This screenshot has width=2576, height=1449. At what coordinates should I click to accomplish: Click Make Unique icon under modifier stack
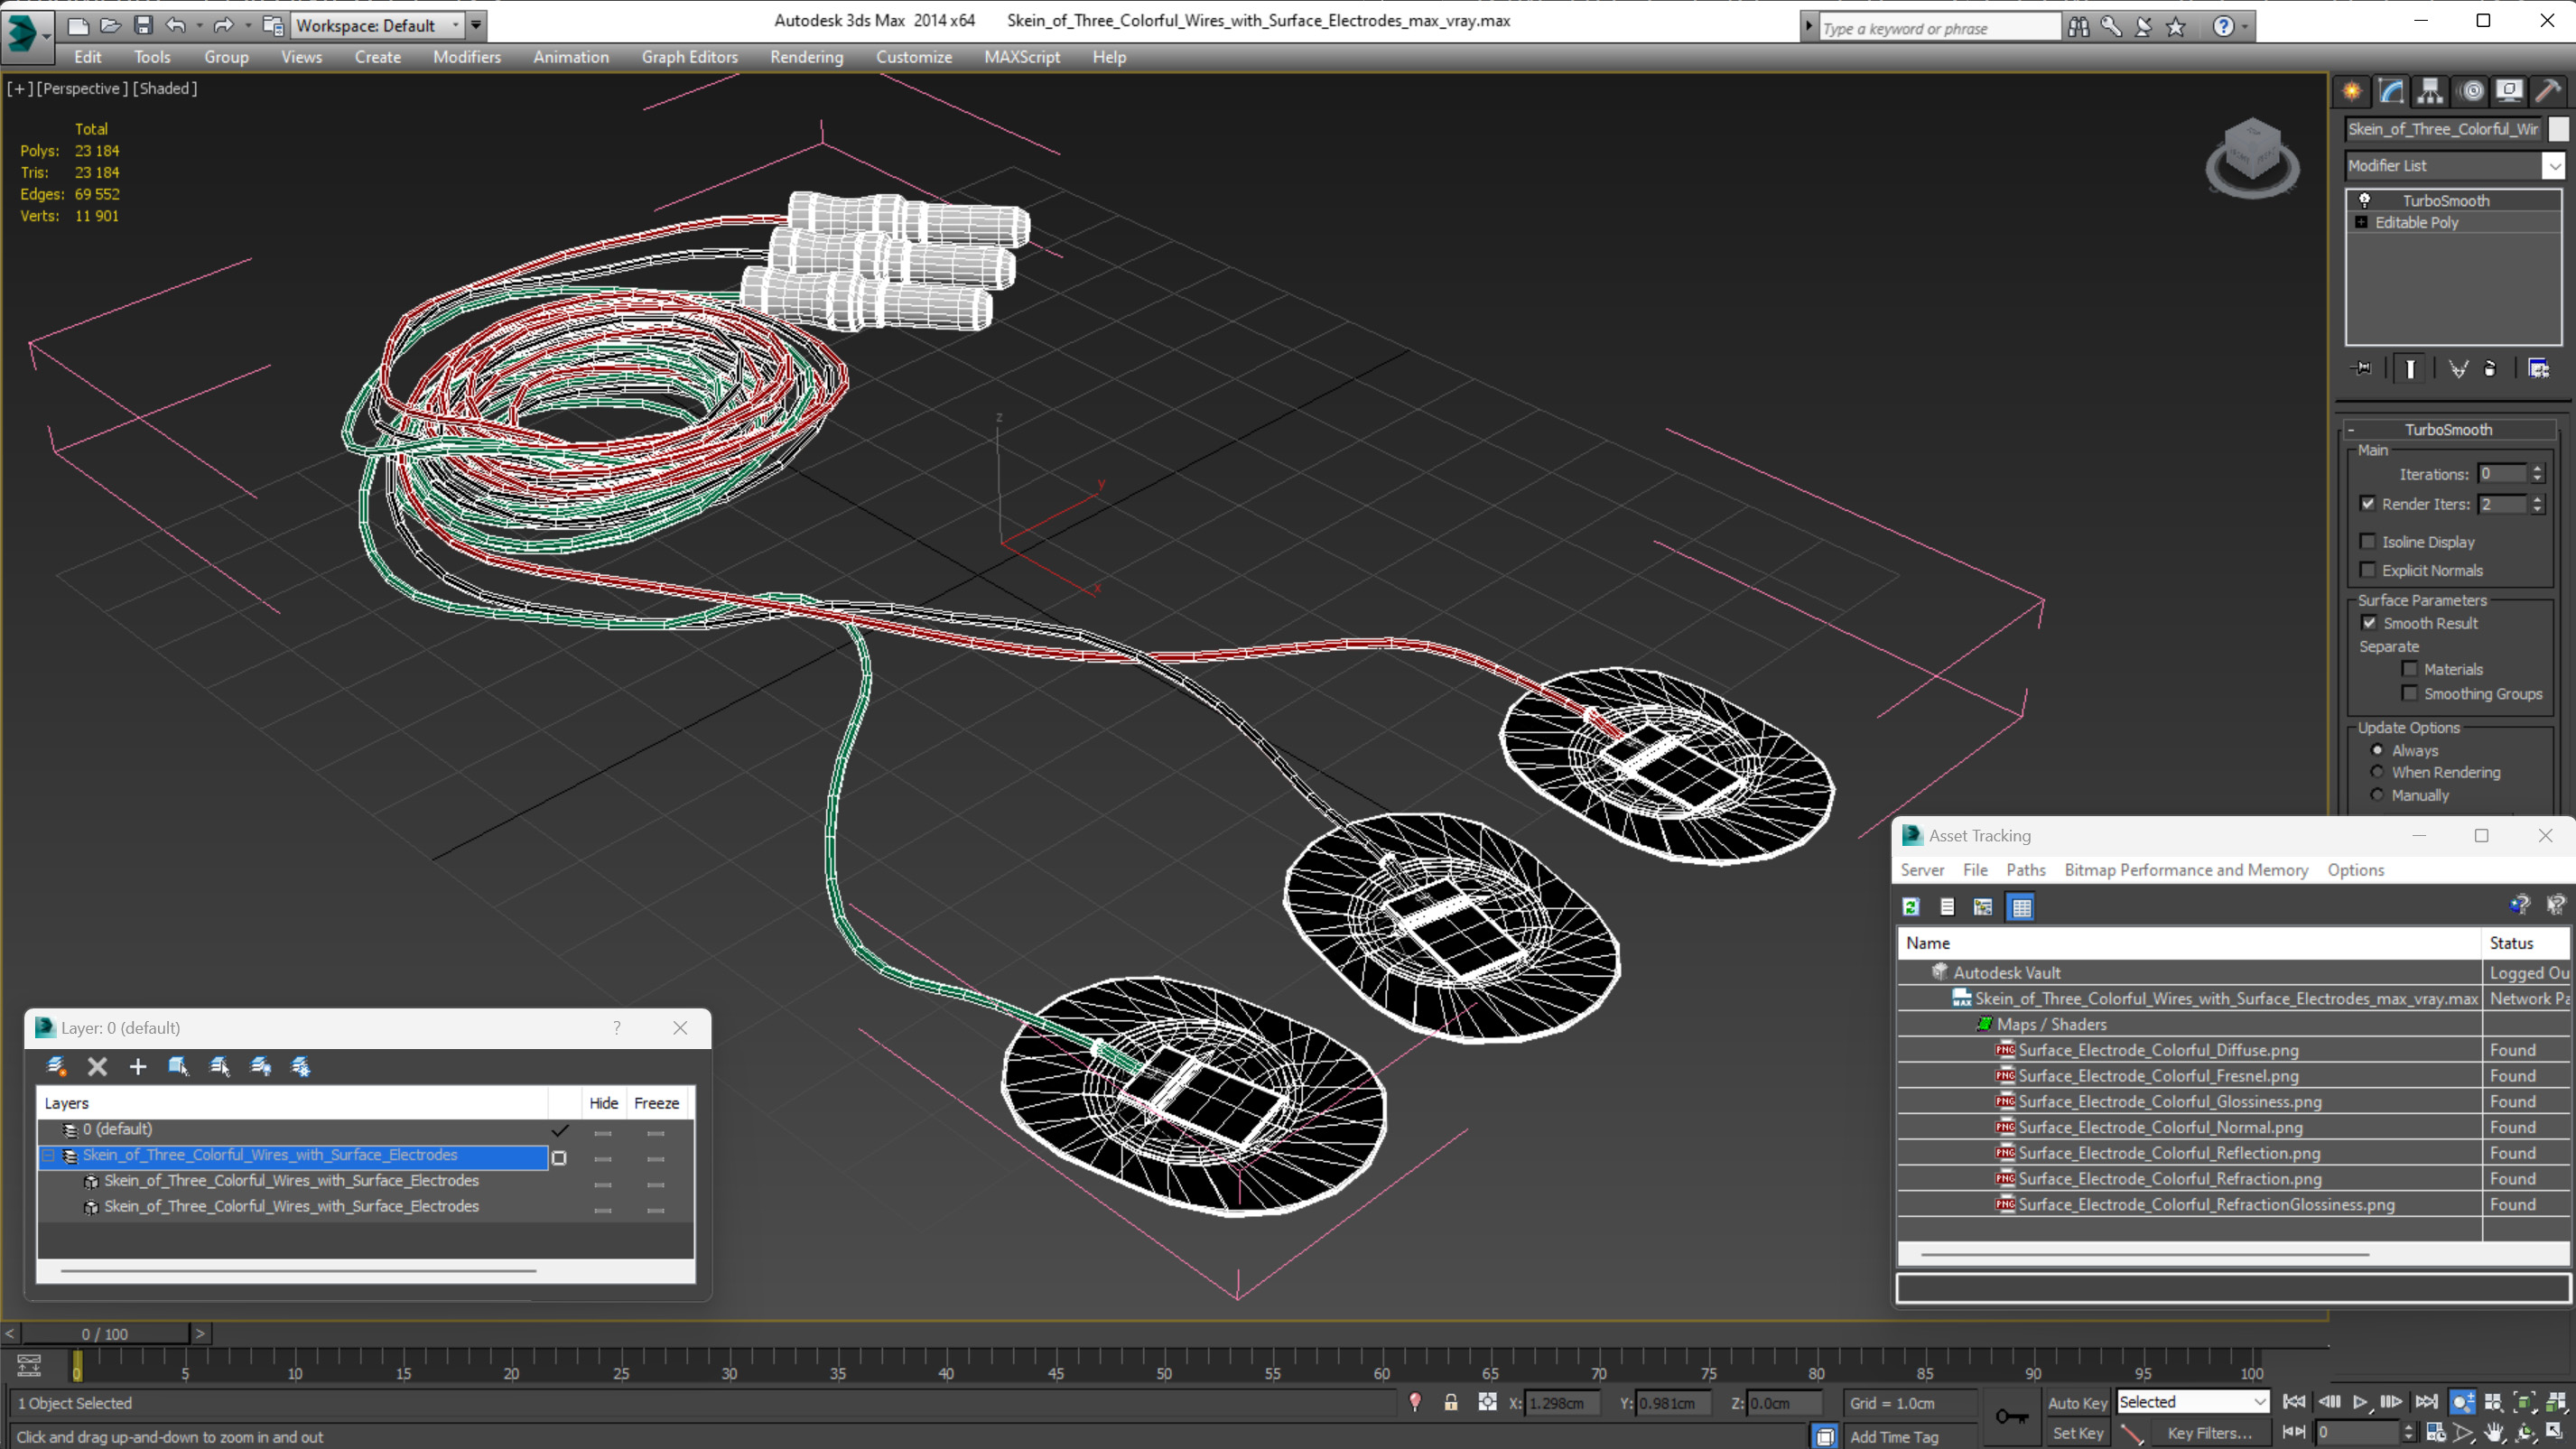point(2457,368)
